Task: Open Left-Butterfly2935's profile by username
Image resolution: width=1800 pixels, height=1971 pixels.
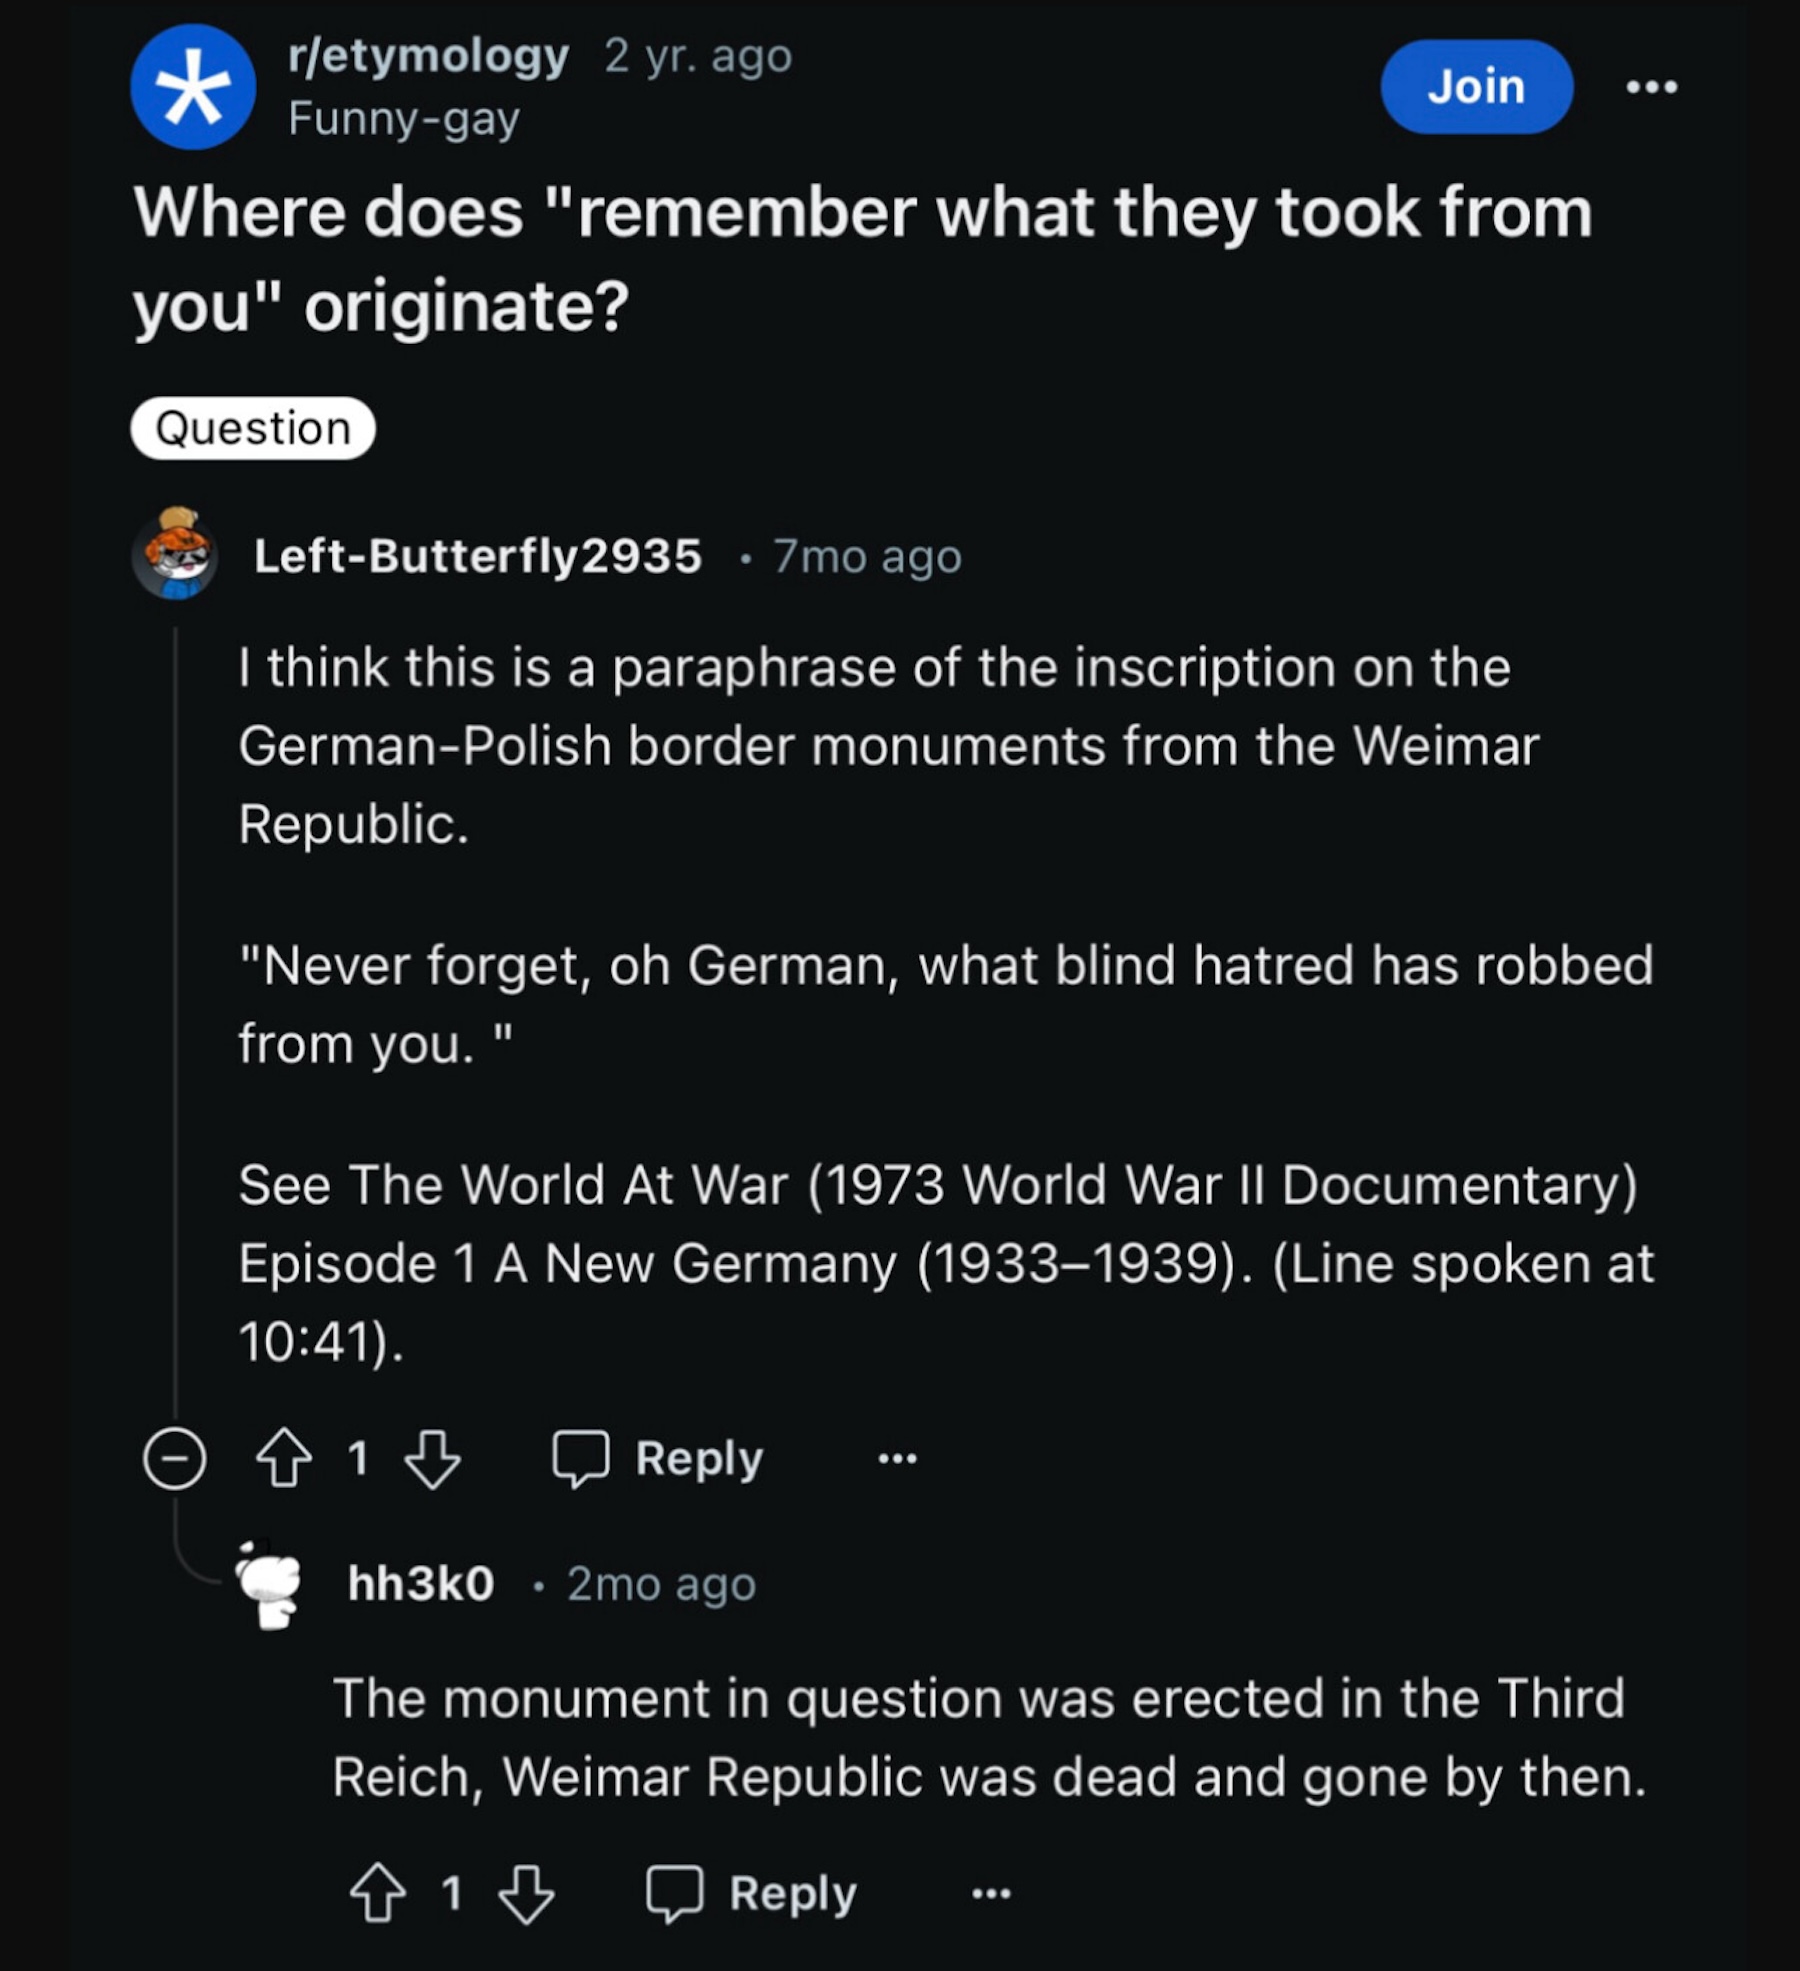Action: 478,556
